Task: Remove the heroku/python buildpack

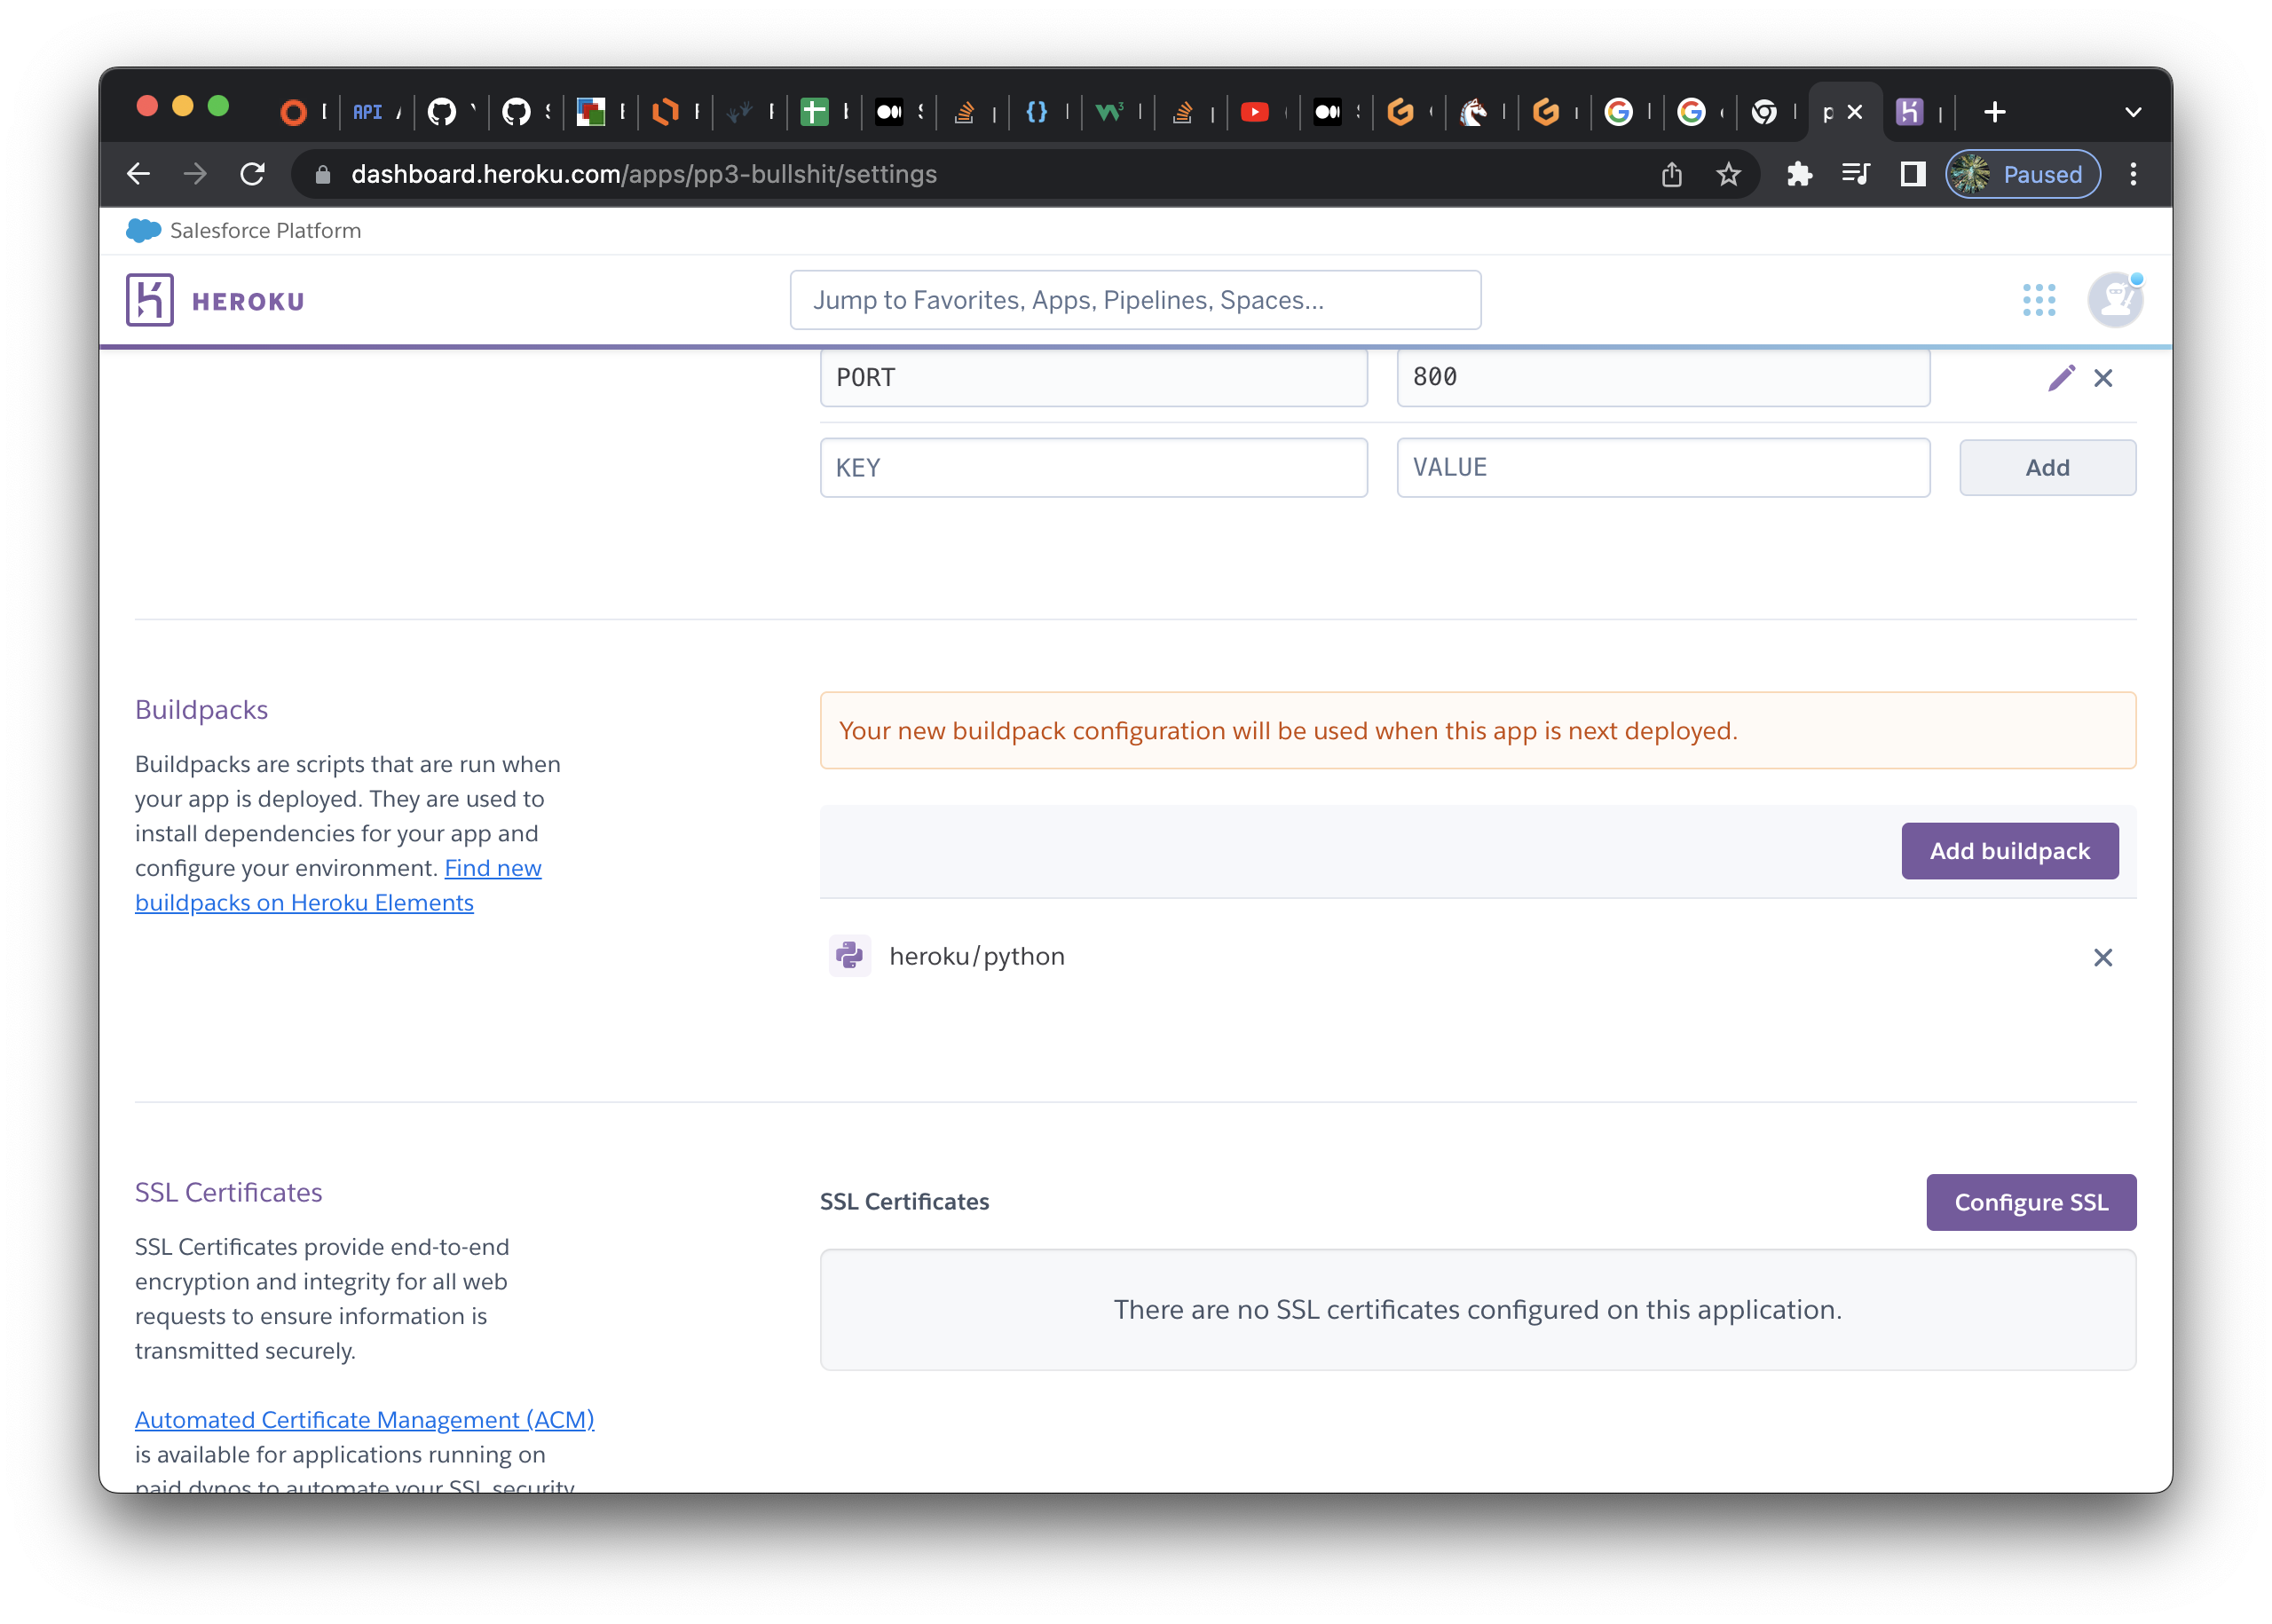Action: (x=2103, y=957)
